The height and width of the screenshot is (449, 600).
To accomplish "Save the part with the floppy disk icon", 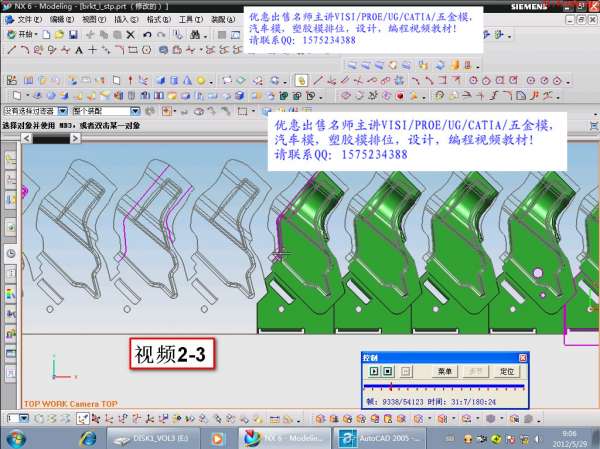I will (73, 35).
